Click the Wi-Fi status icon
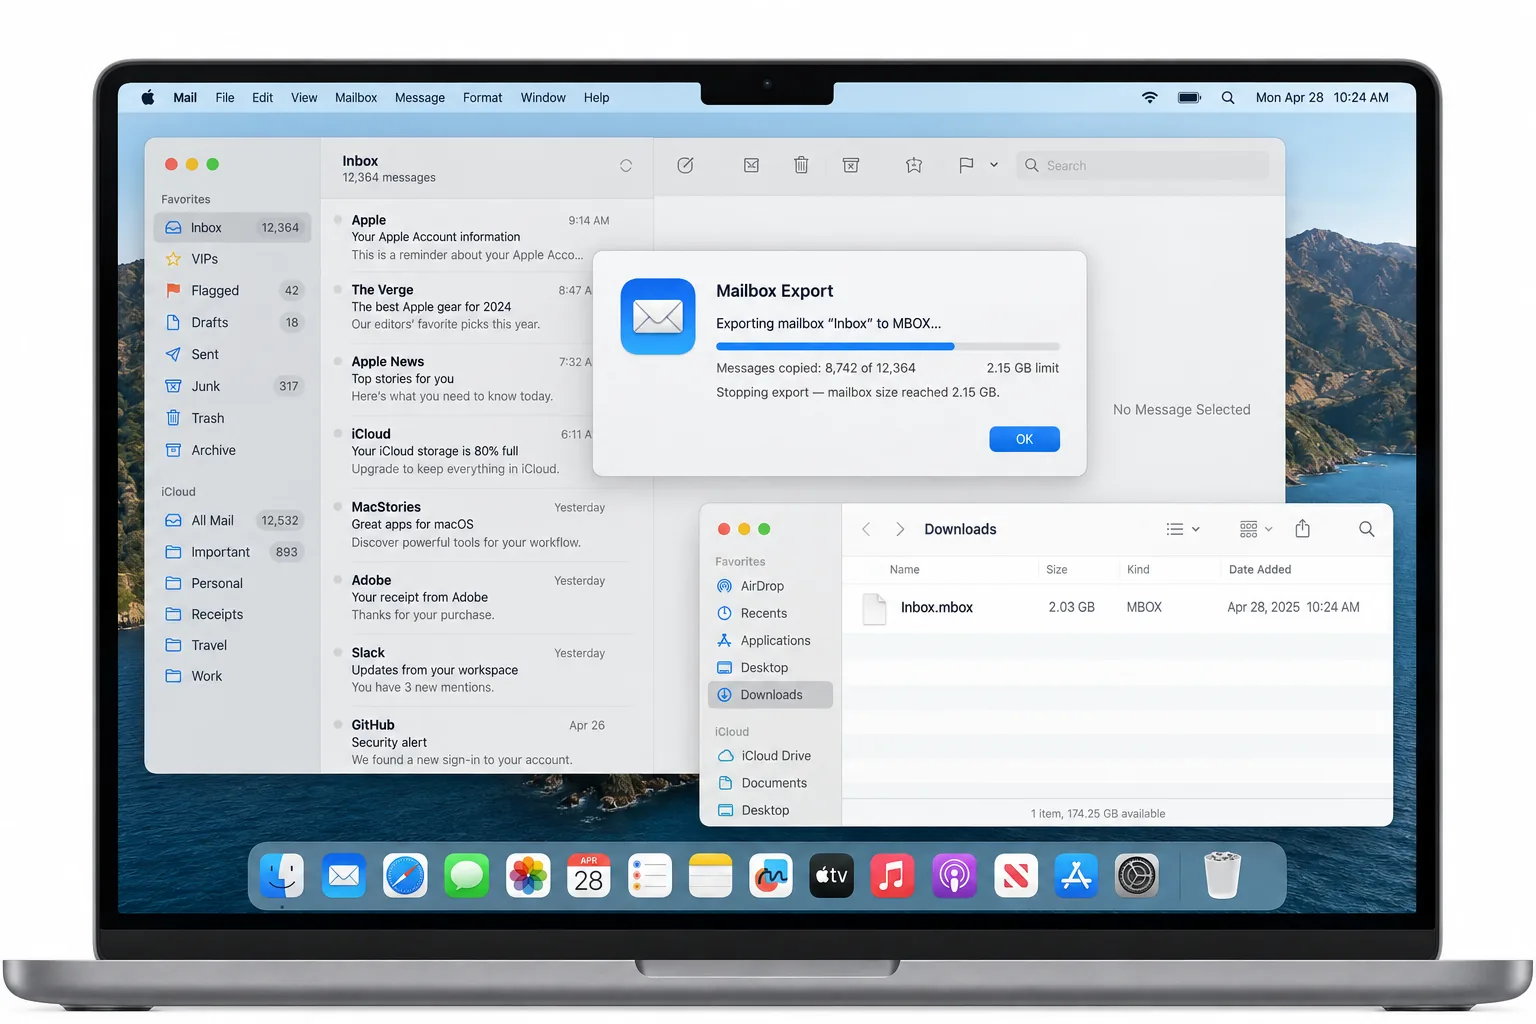The height and width of the screenshot is (1024, 1536). [1150, 97]
